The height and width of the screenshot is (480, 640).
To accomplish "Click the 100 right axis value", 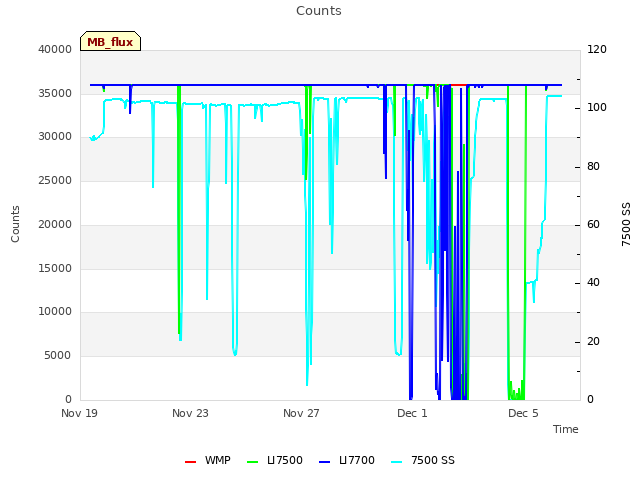I will point(597,108).
